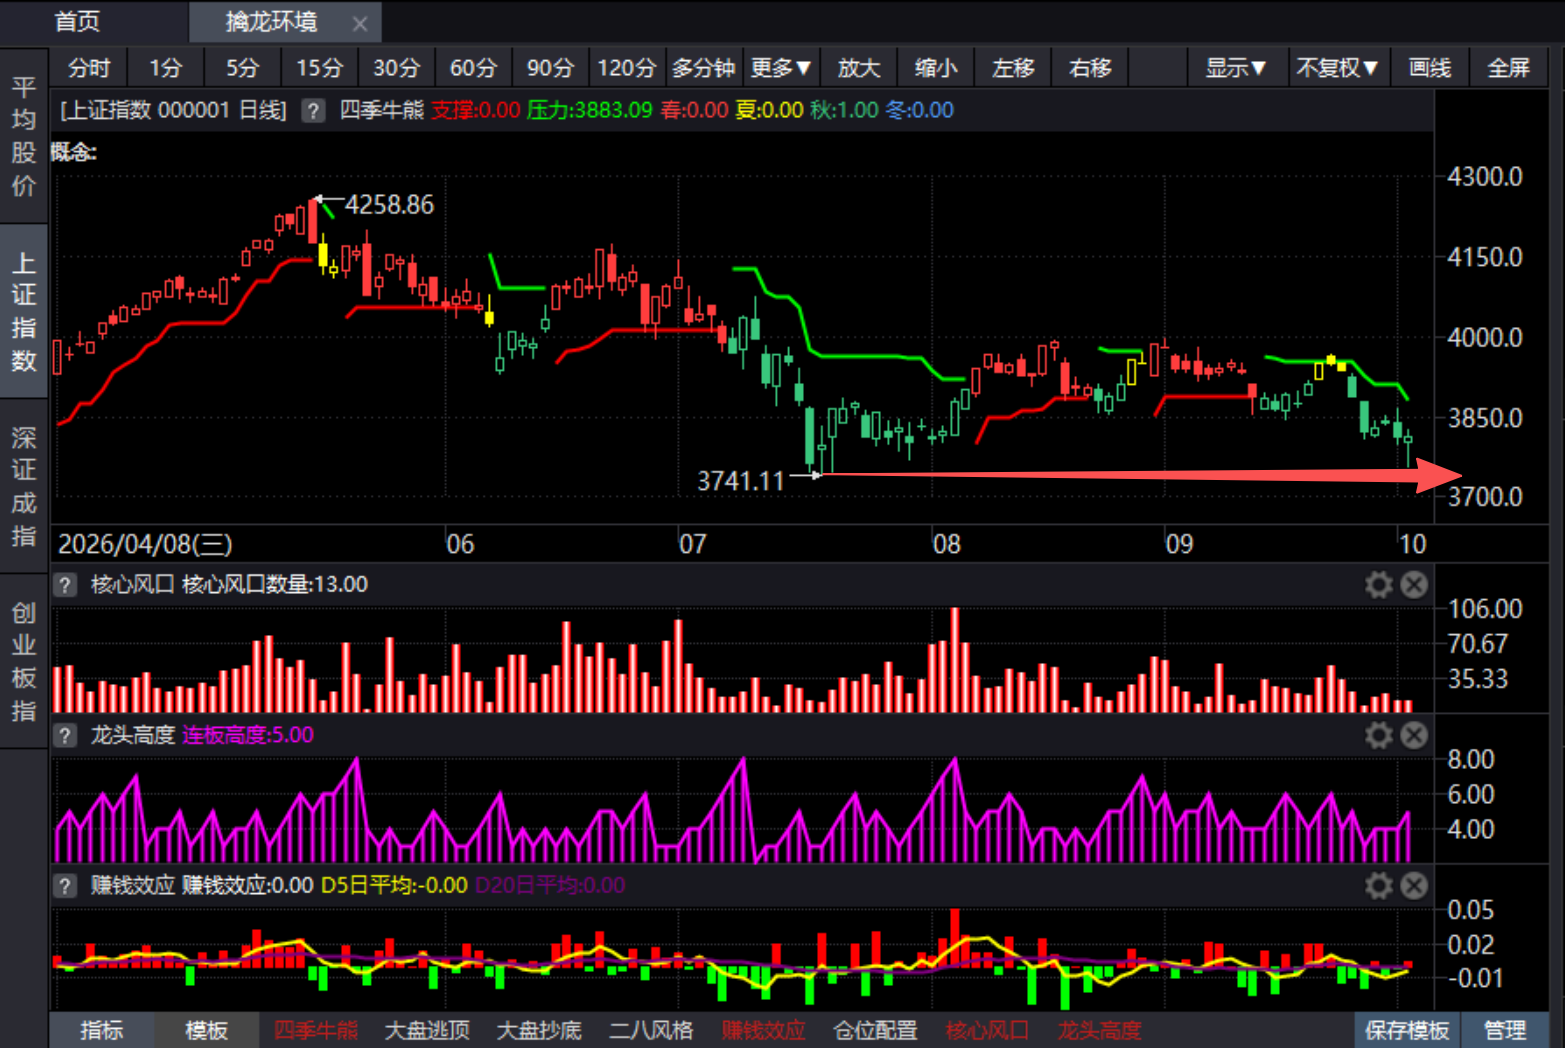
Task: Set chart period to 60分
Action: point(473,68)
